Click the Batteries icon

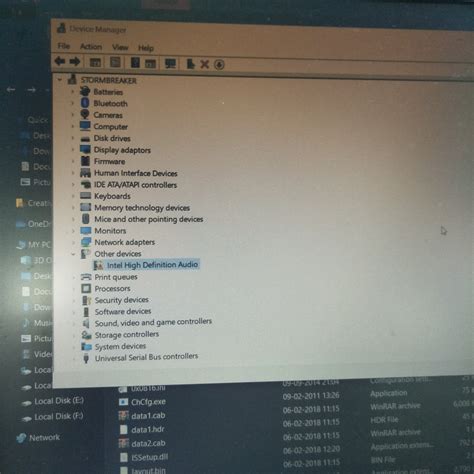[x=85, y=91]
